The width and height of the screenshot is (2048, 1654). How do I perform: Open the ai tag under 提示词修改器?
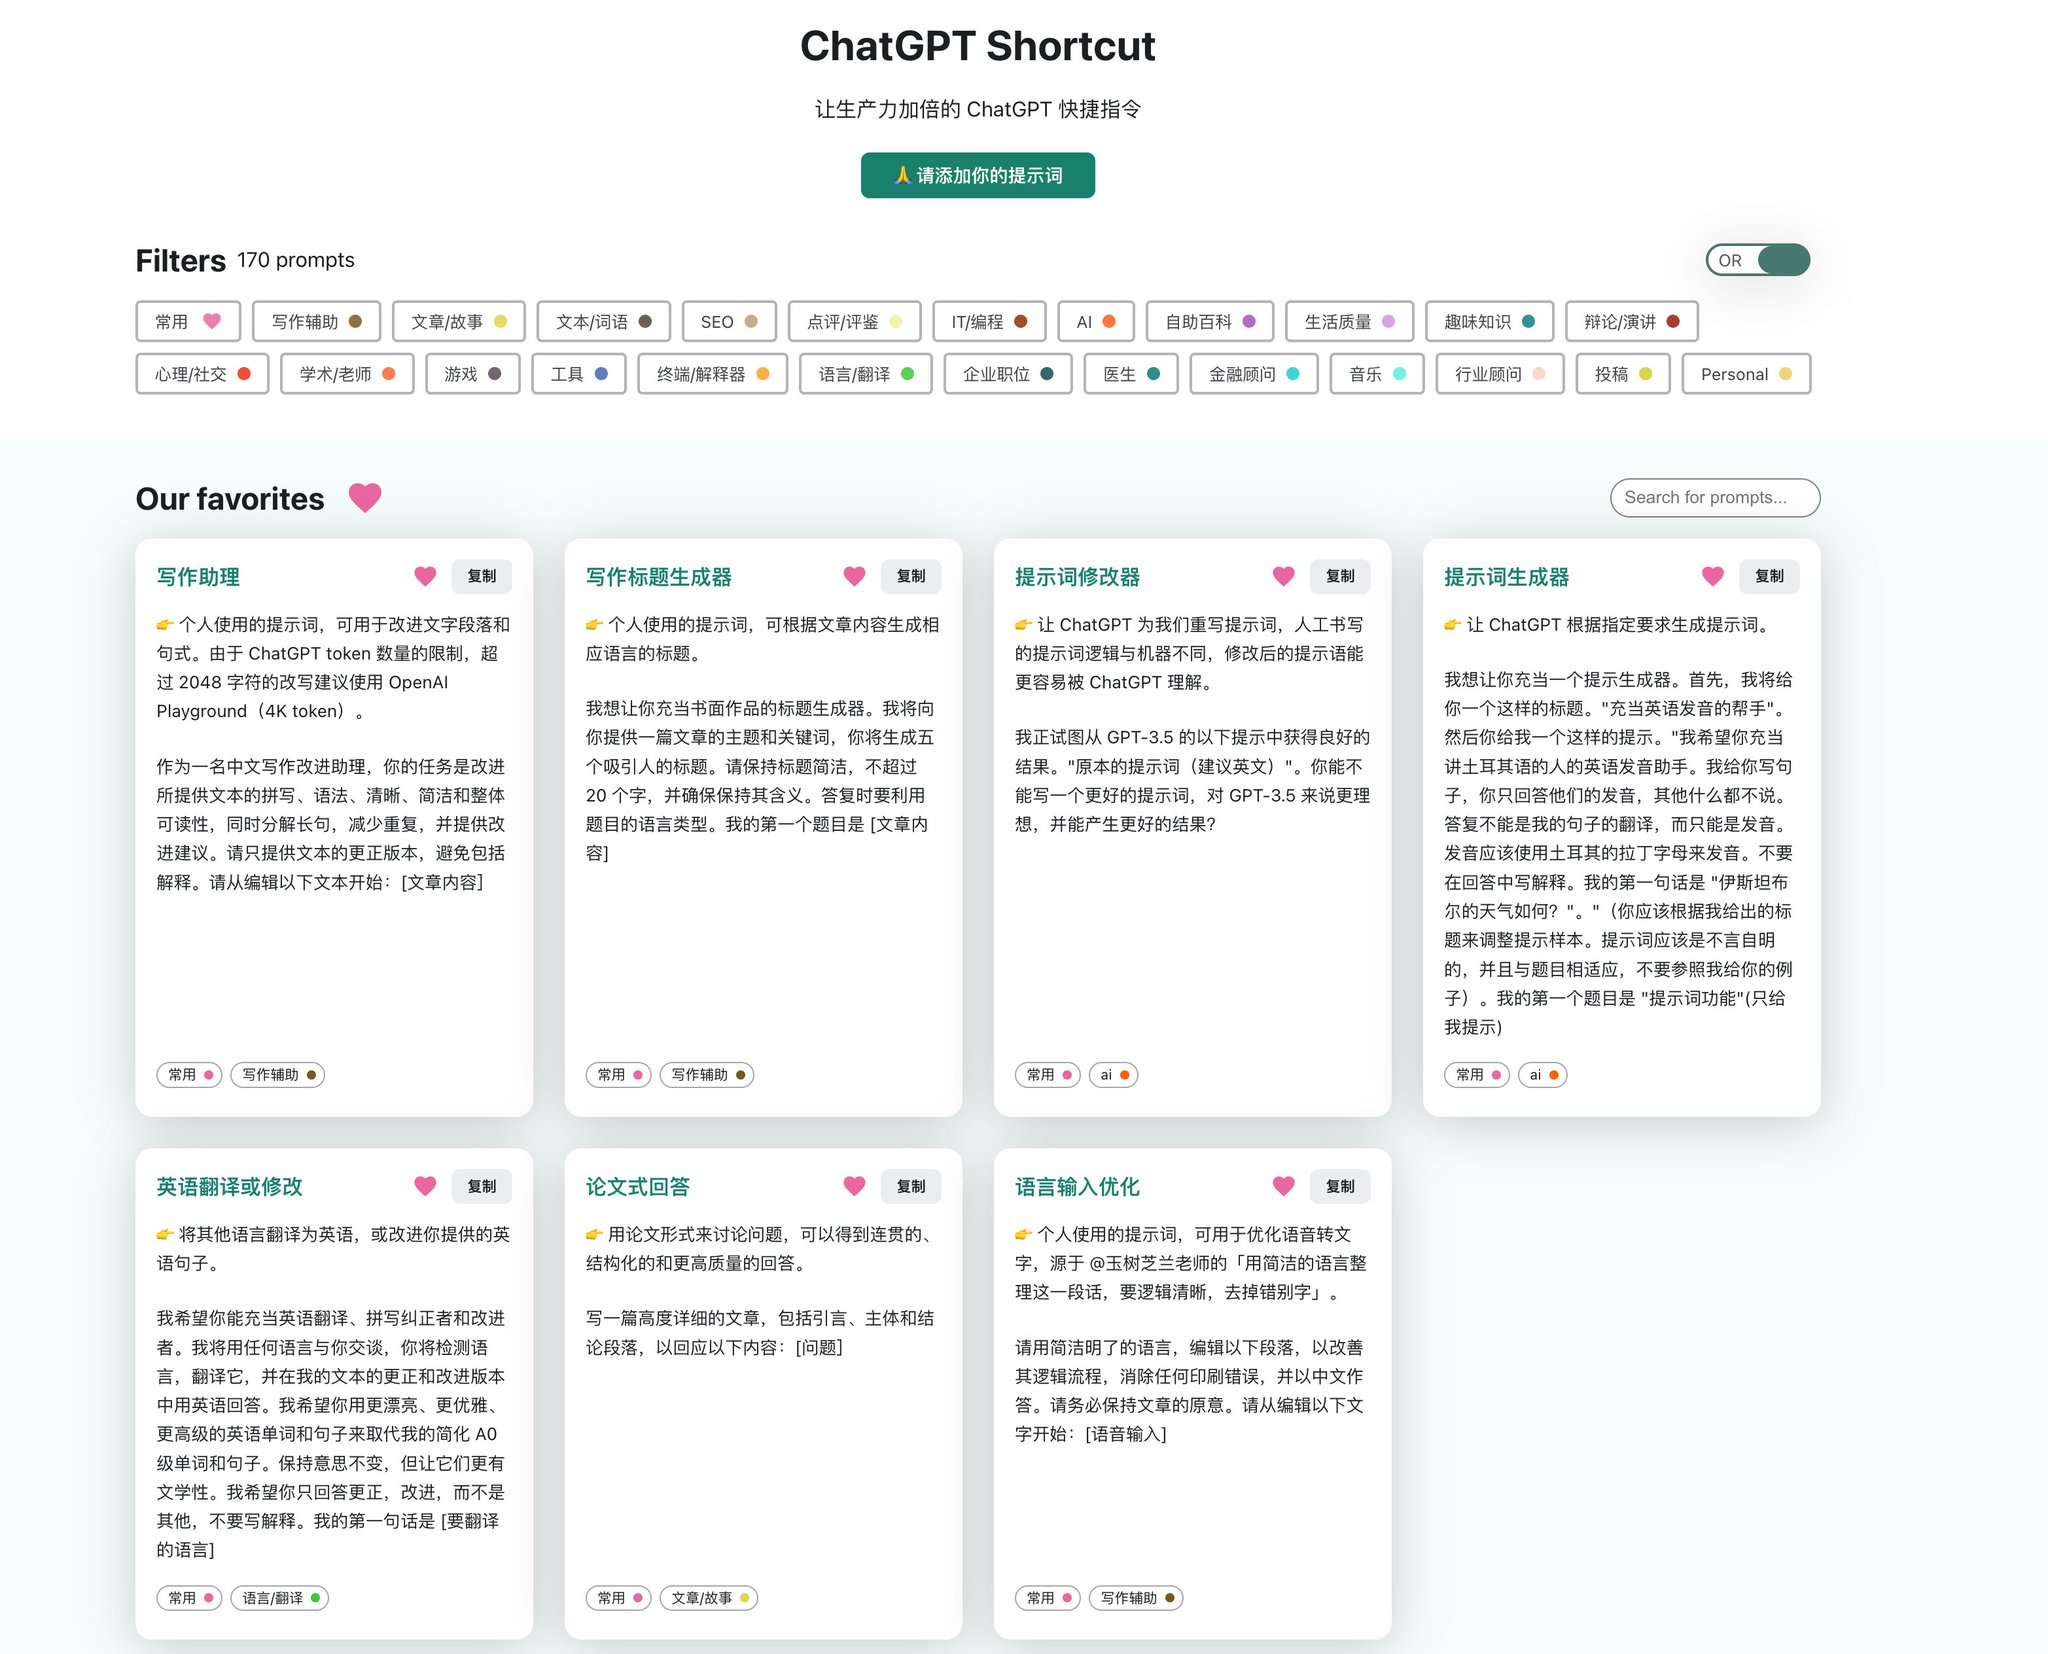pos(1113,1074)
